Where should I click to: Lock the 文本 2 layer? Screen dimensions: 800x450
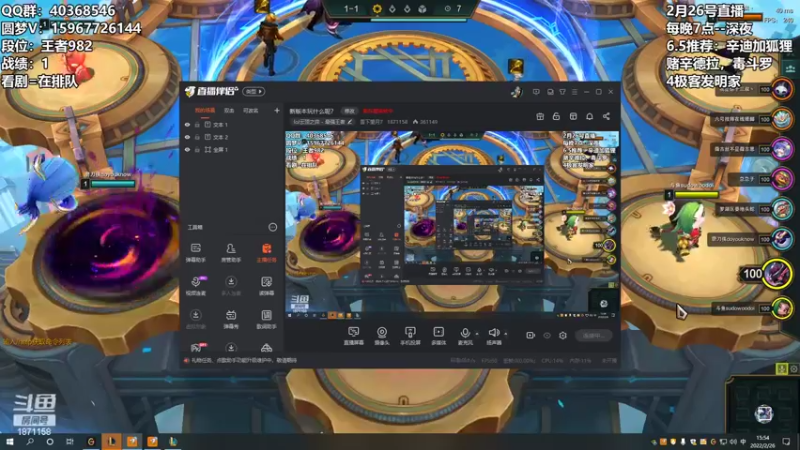pos(197,137)
